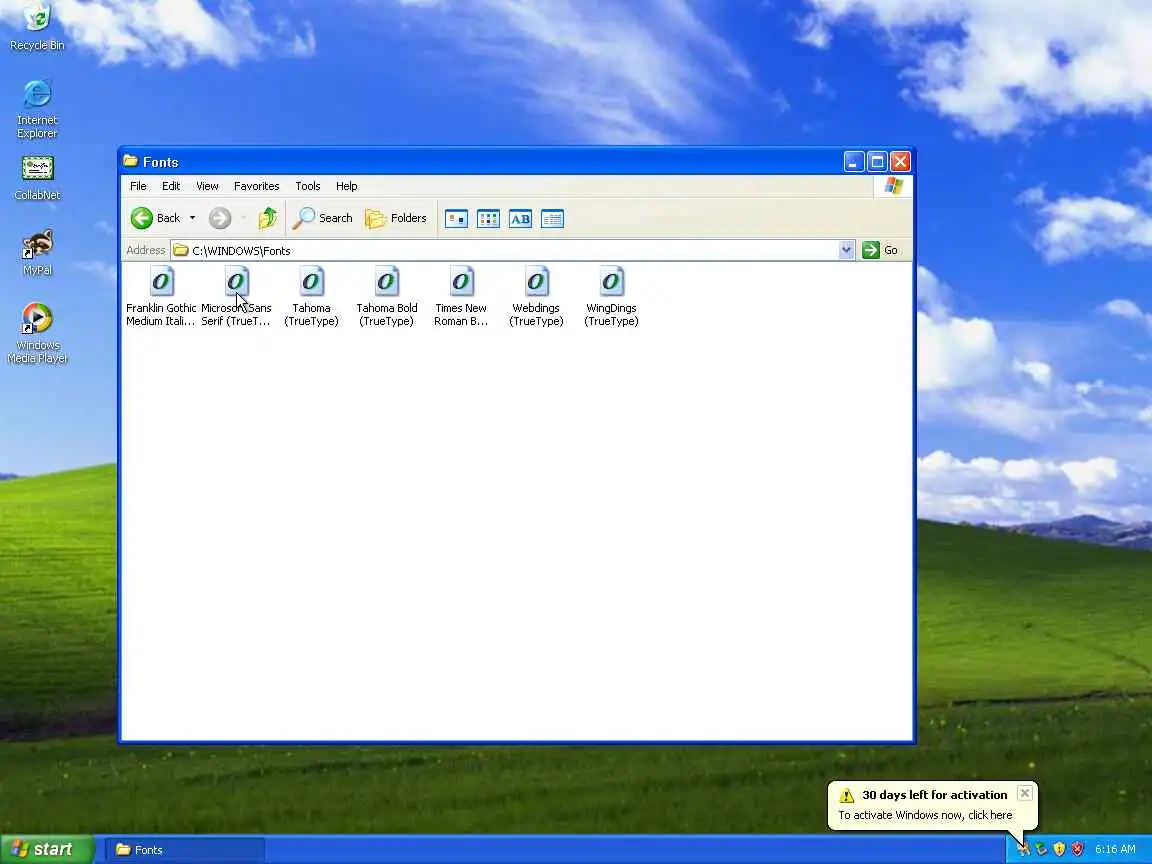Click the 6:16 AM system clock
The height and width of the screenshot is (864, 1152).
(1115, 849)
